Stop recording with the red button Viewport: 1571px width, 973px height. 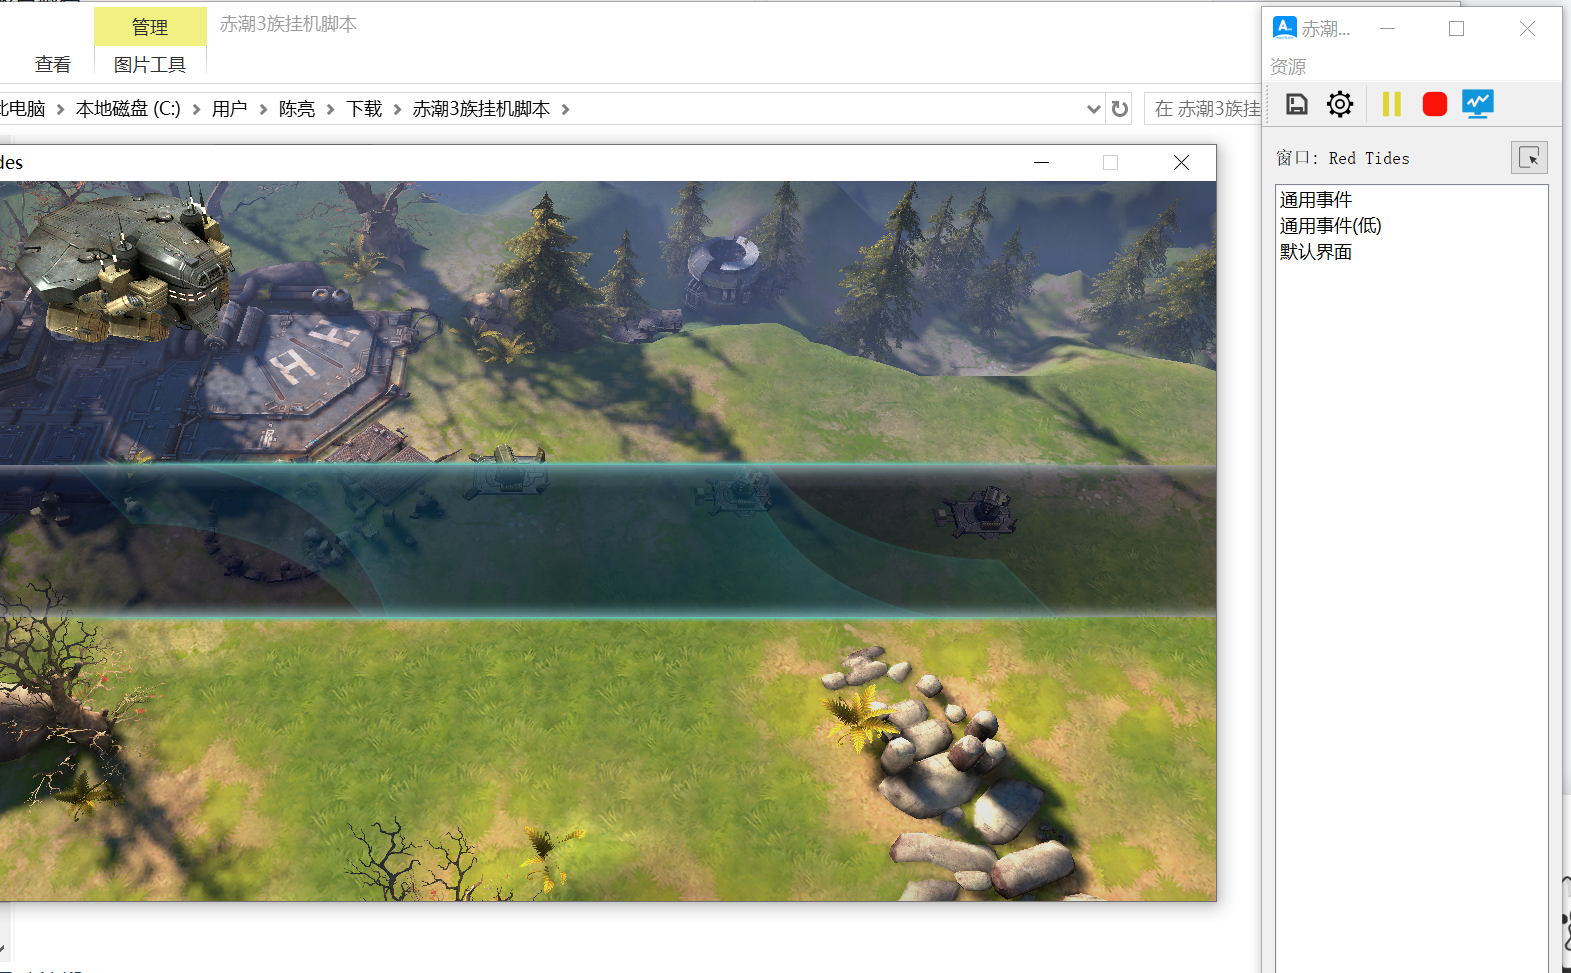pyautogui.click(x=1435, y=104)
